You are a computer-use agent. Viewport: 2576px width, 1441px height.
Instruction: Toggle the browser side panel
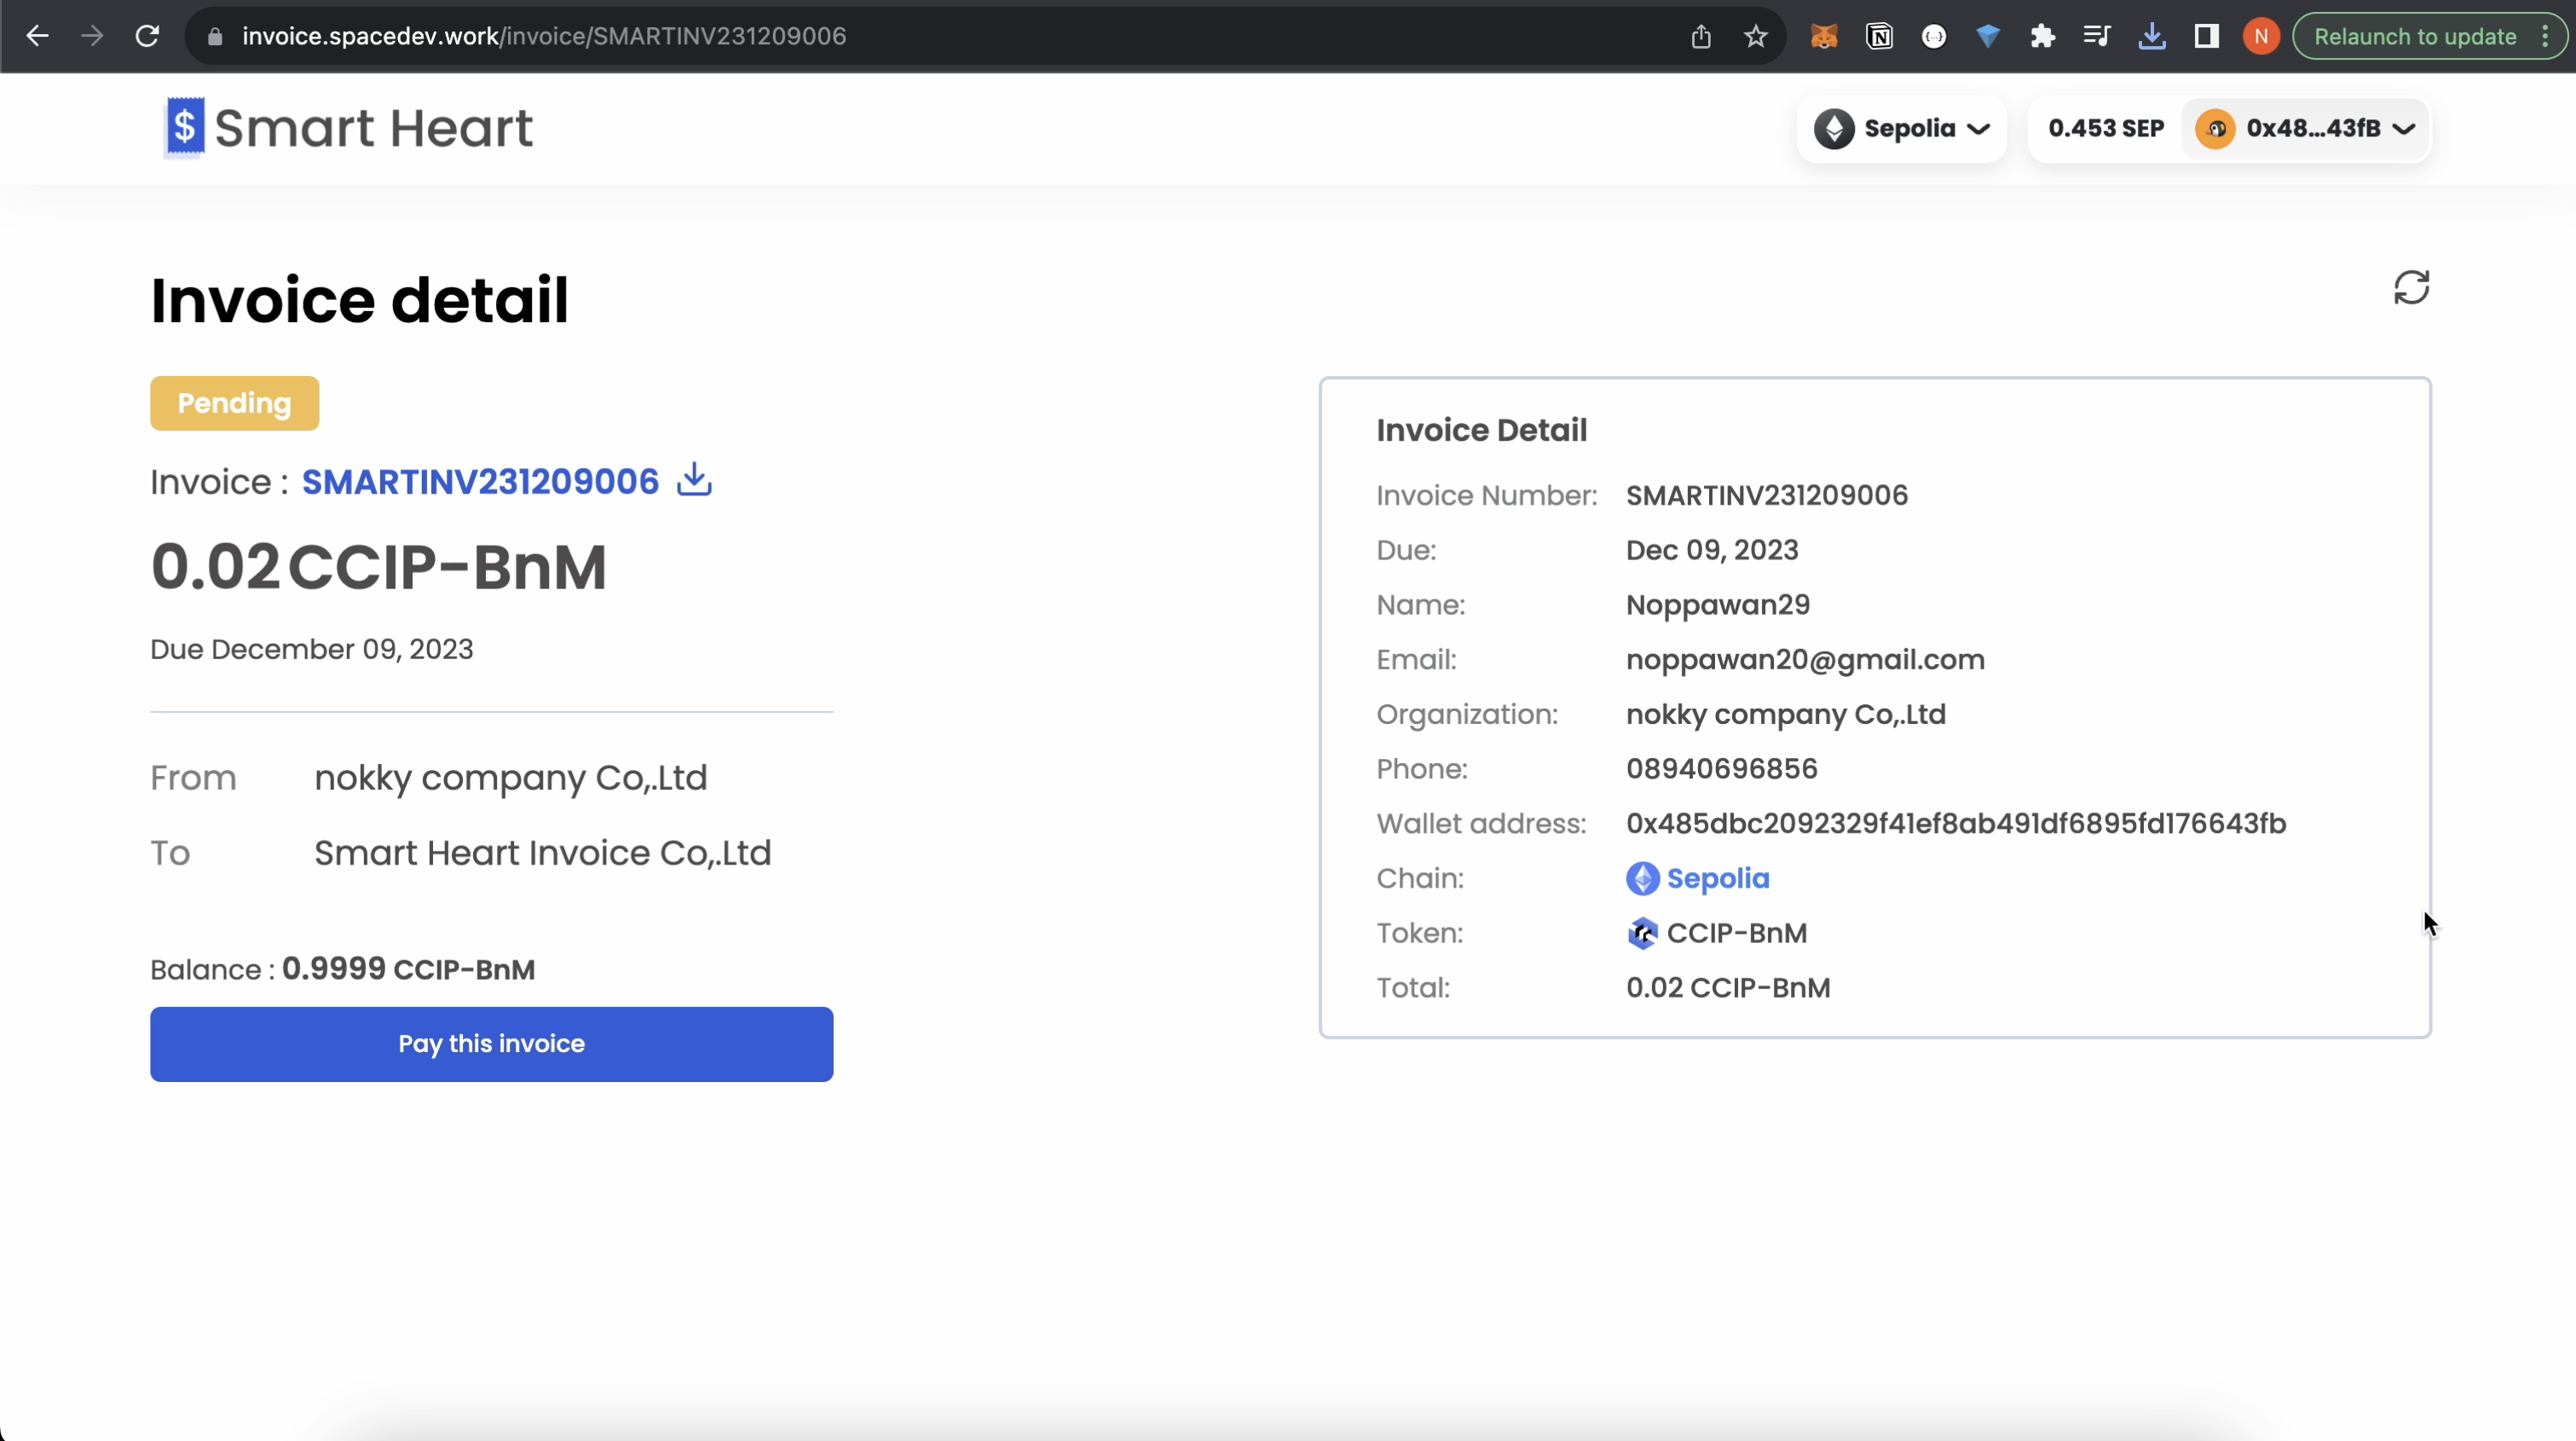pos(2206,37)
